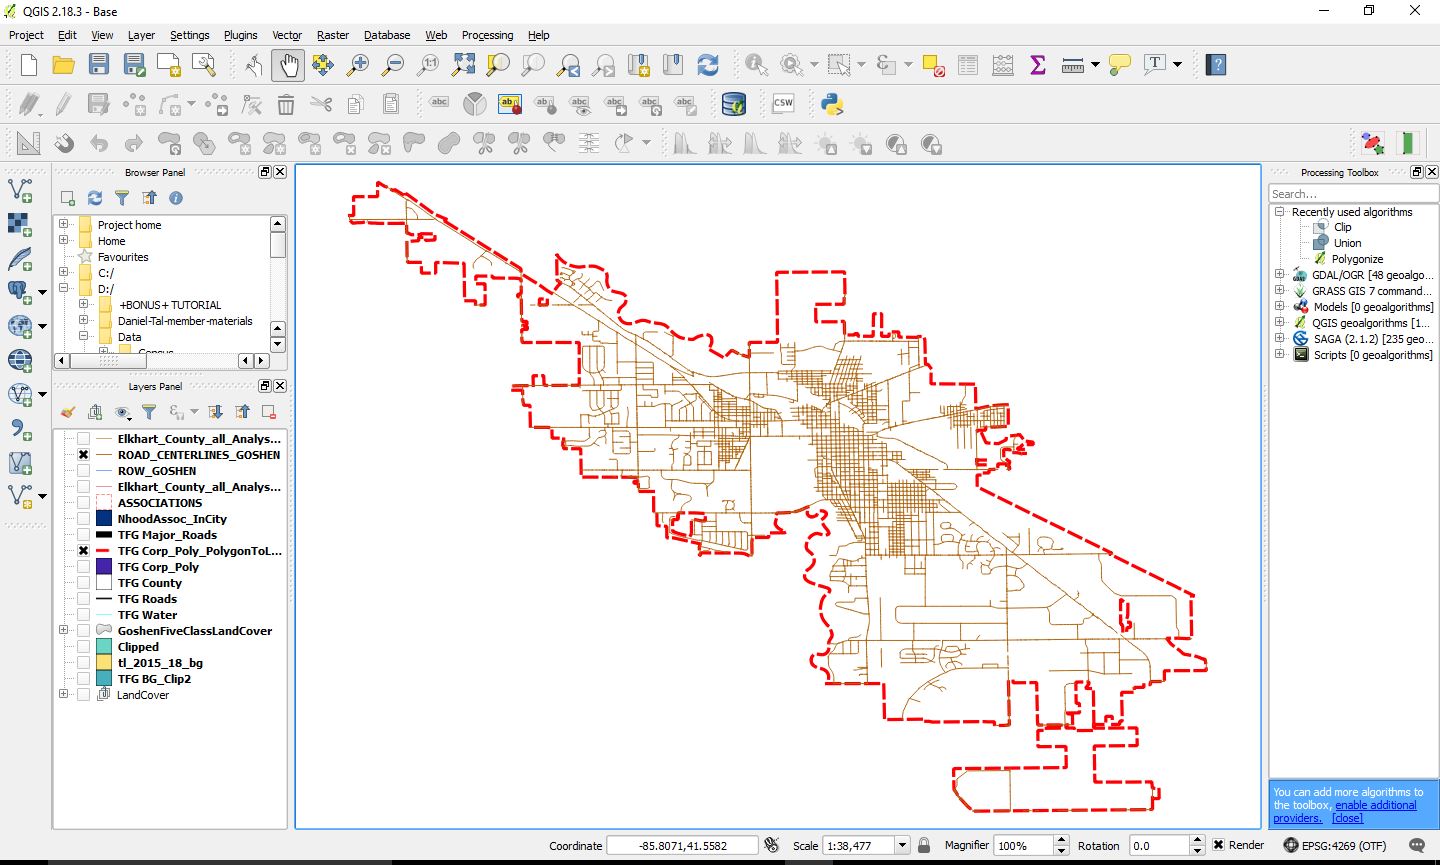1440x865 pixels.
Task: Open the Help question mark icon
Action: (1216, 65)
